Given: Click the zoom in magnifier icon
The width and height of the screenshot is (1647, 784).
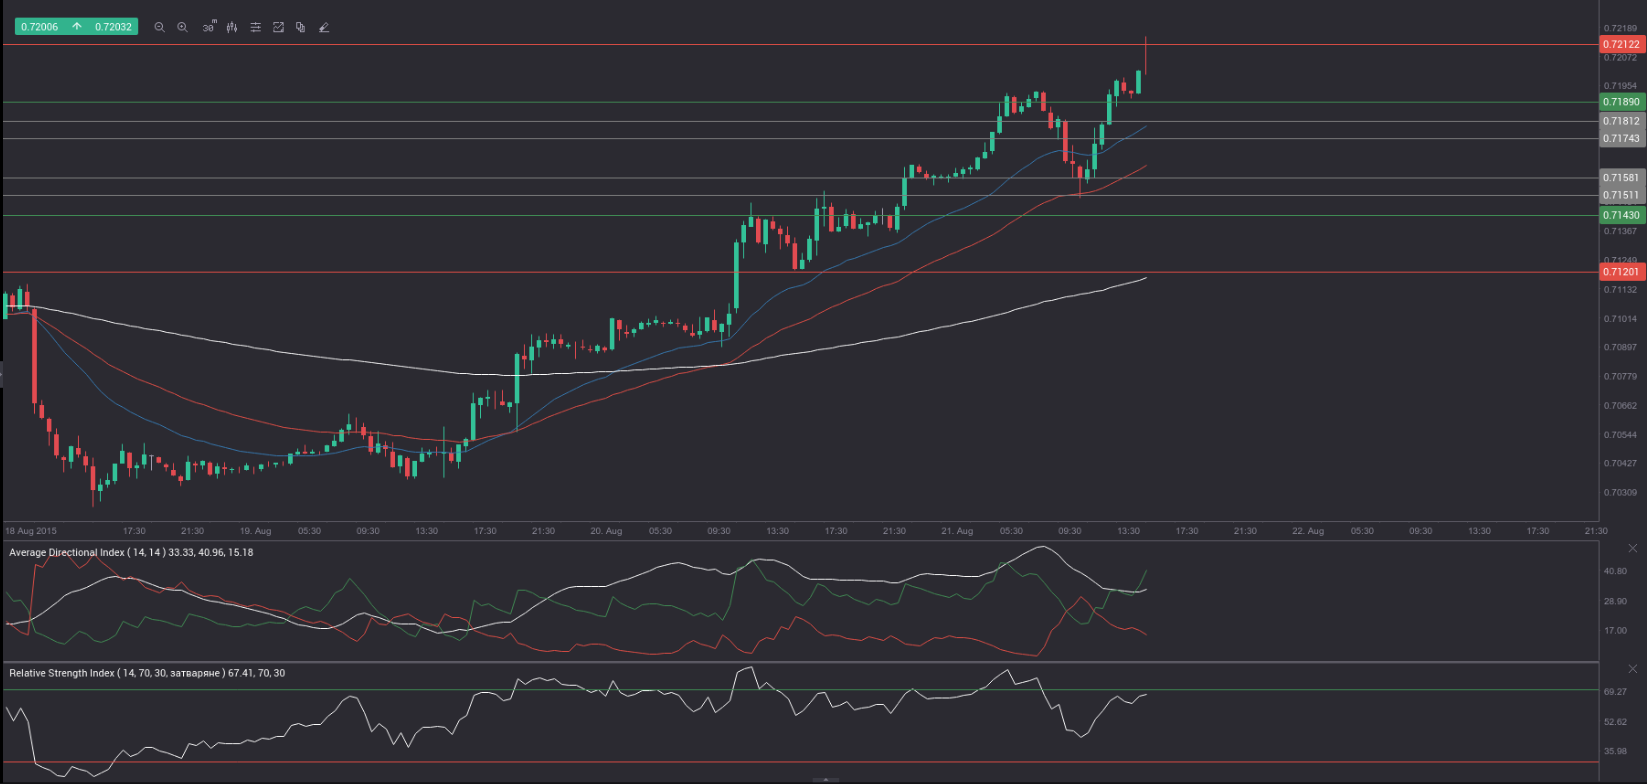Looking at the screenshot, I should [182, 28].
